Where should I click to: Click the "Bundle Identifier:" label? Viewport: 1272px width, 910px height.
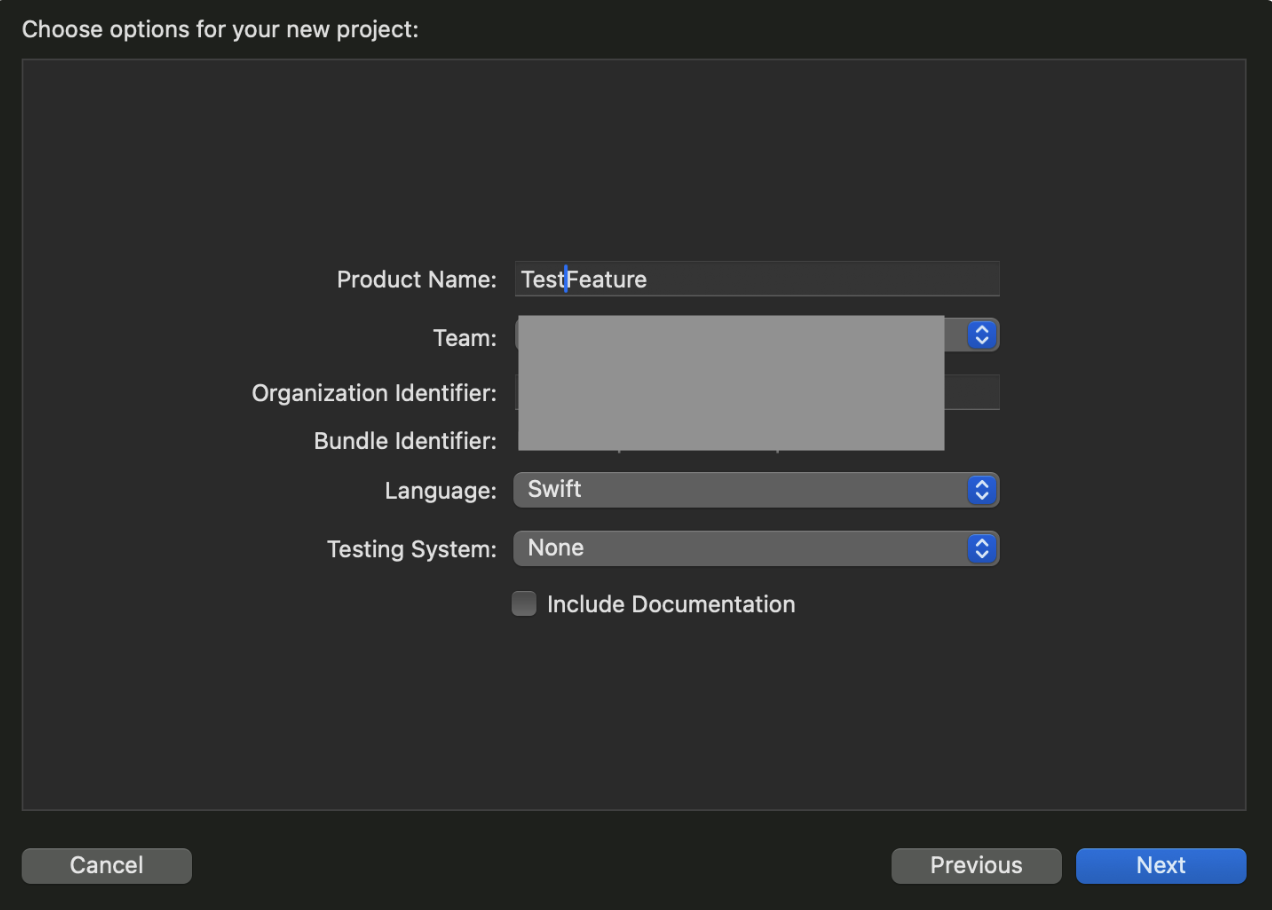point(405,441)
